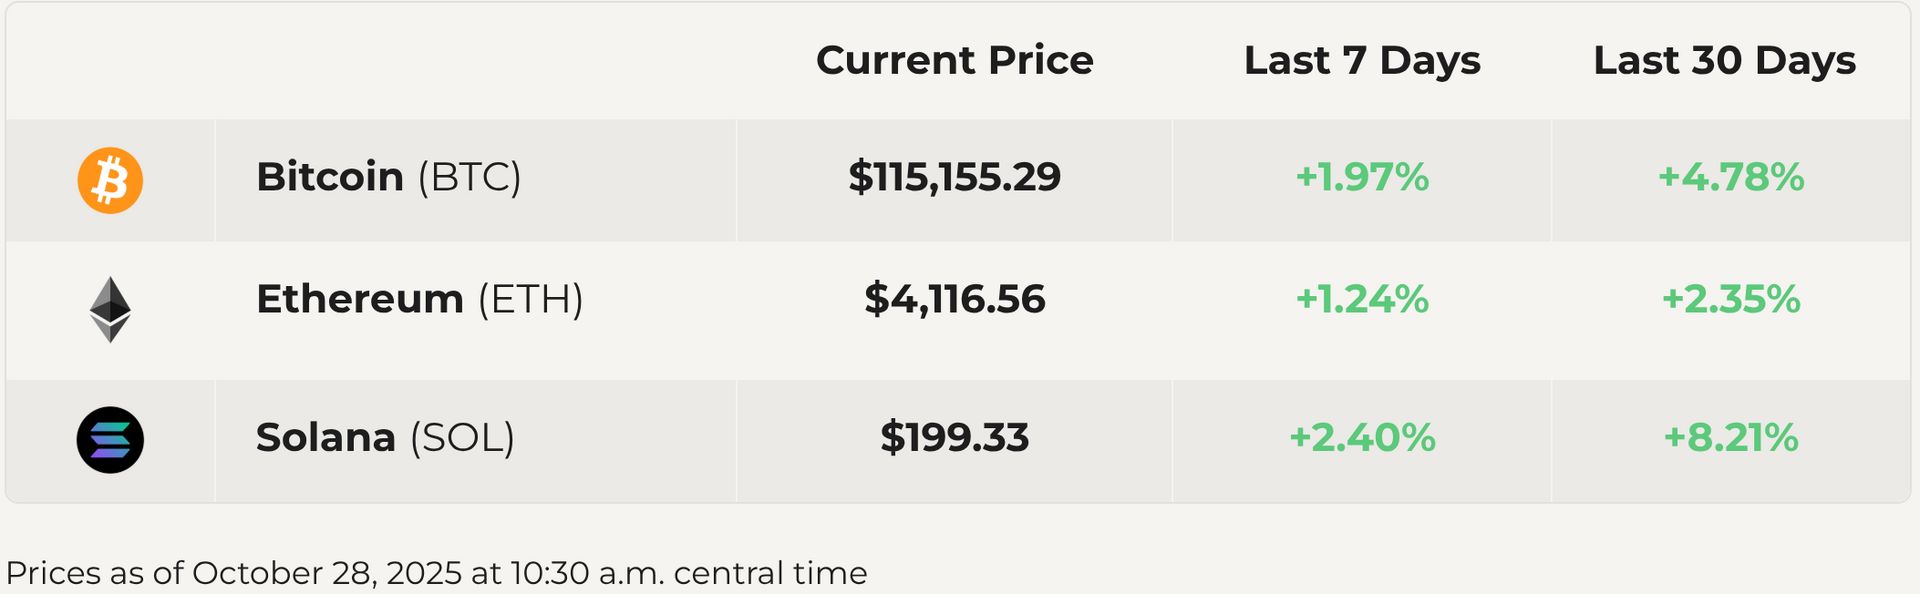Click Solana price $199.33
Screen dimensions: 1920x594
[x=955, y=438]
